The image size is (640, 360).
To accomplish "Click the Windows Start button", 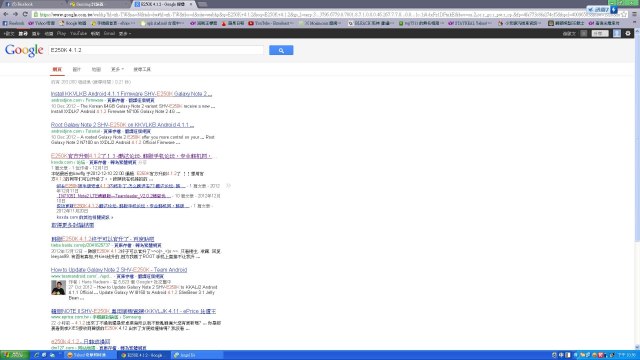I will click(14, 355).
